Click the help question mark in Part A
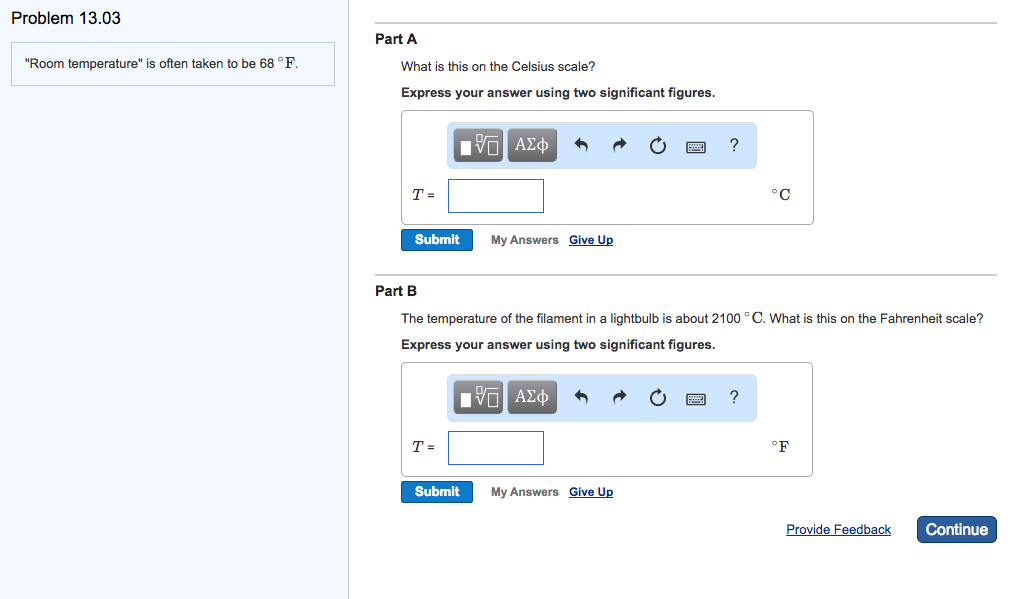The width and height of the screenshot is (1012, 599). point(733,145)
